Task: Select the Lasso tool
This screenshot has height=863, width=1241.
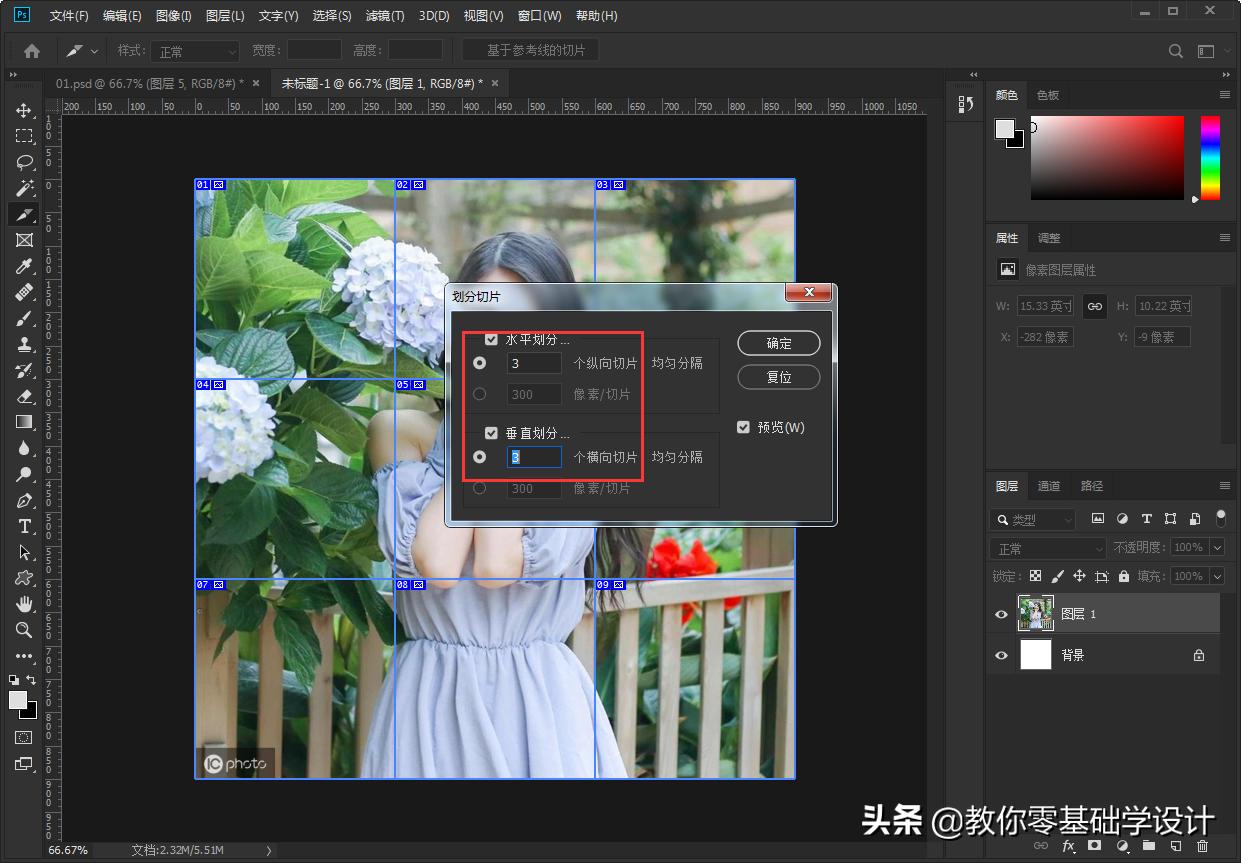Action: 24,162
